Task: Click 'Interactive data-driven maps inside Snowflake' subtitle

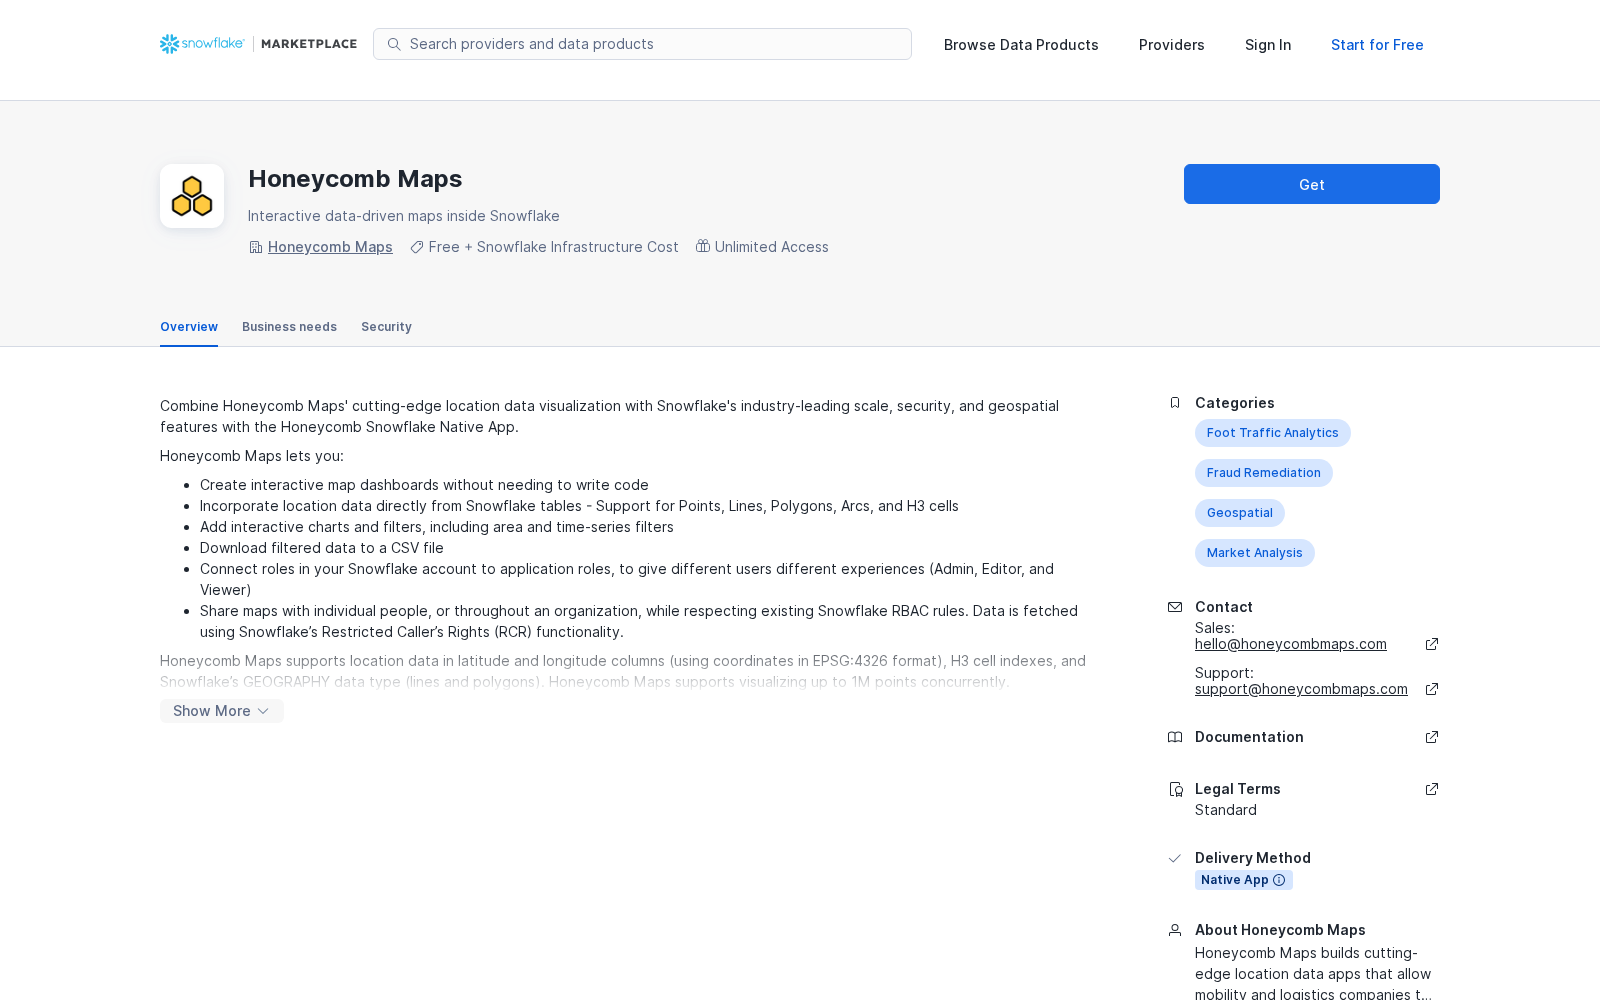Action: (404, 216)
